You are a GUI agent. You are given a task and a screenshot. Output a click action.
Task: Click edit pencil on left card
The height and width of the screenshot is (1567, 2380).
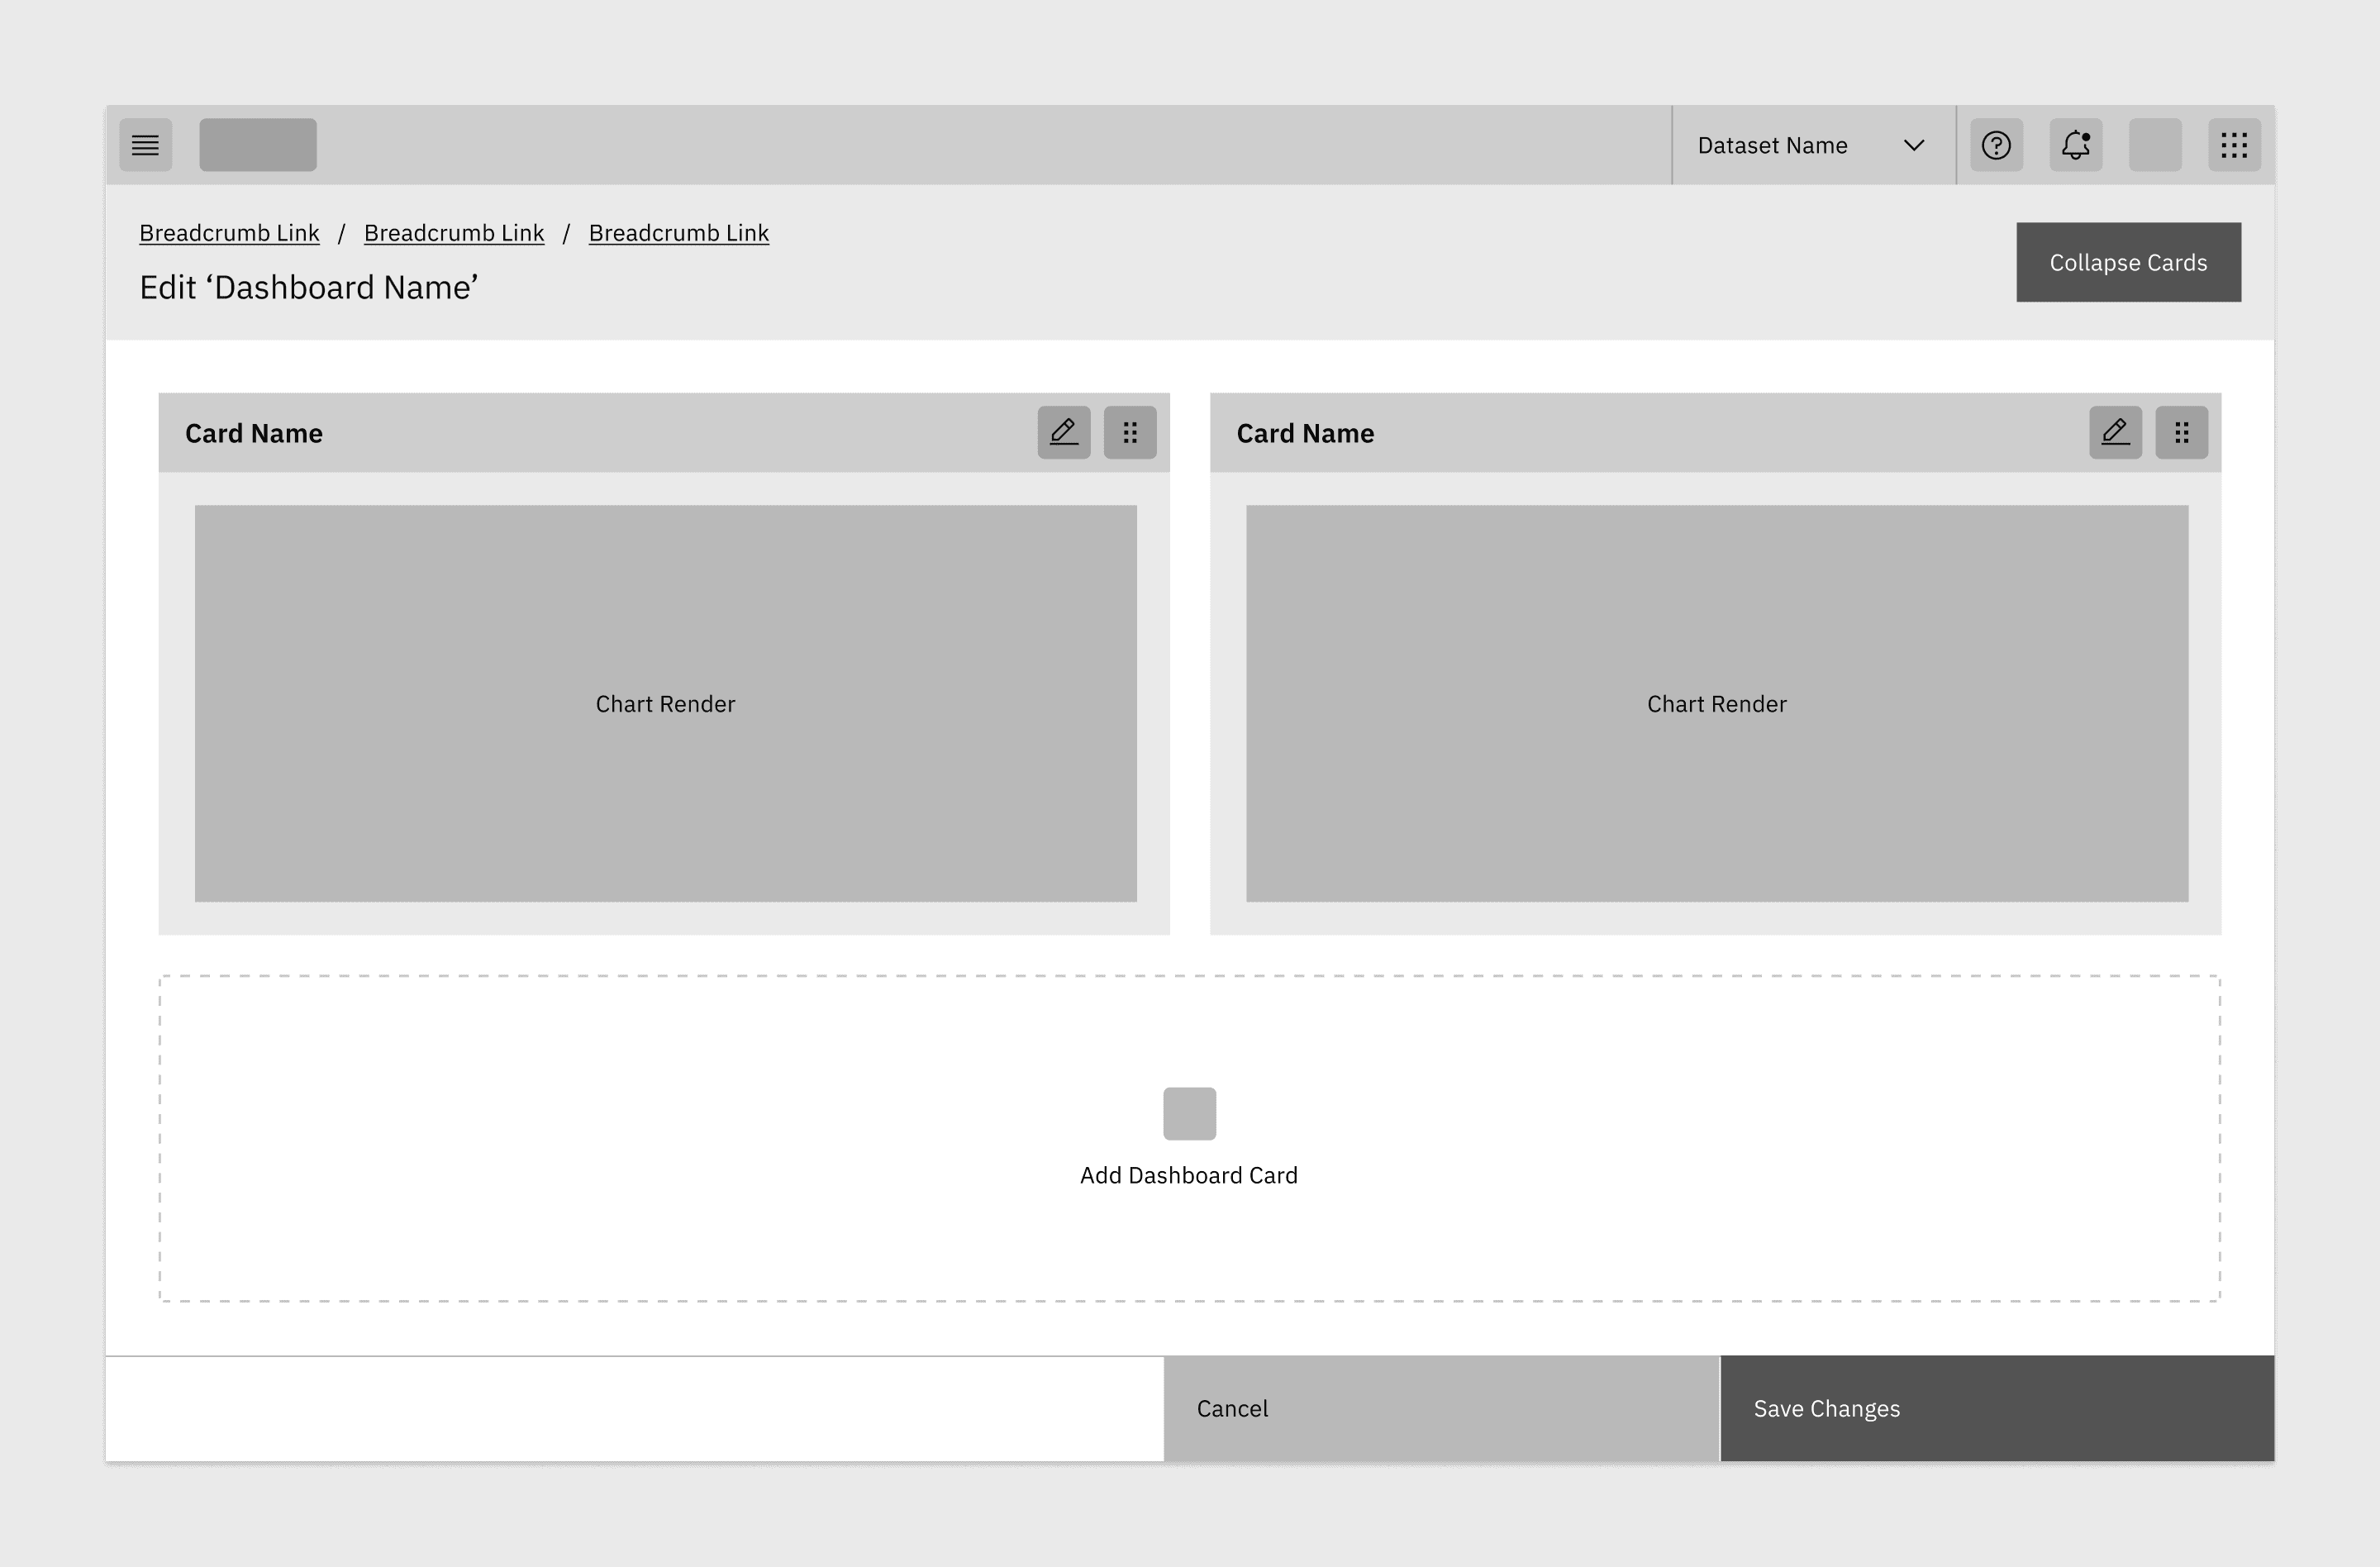pos(1063,432)
